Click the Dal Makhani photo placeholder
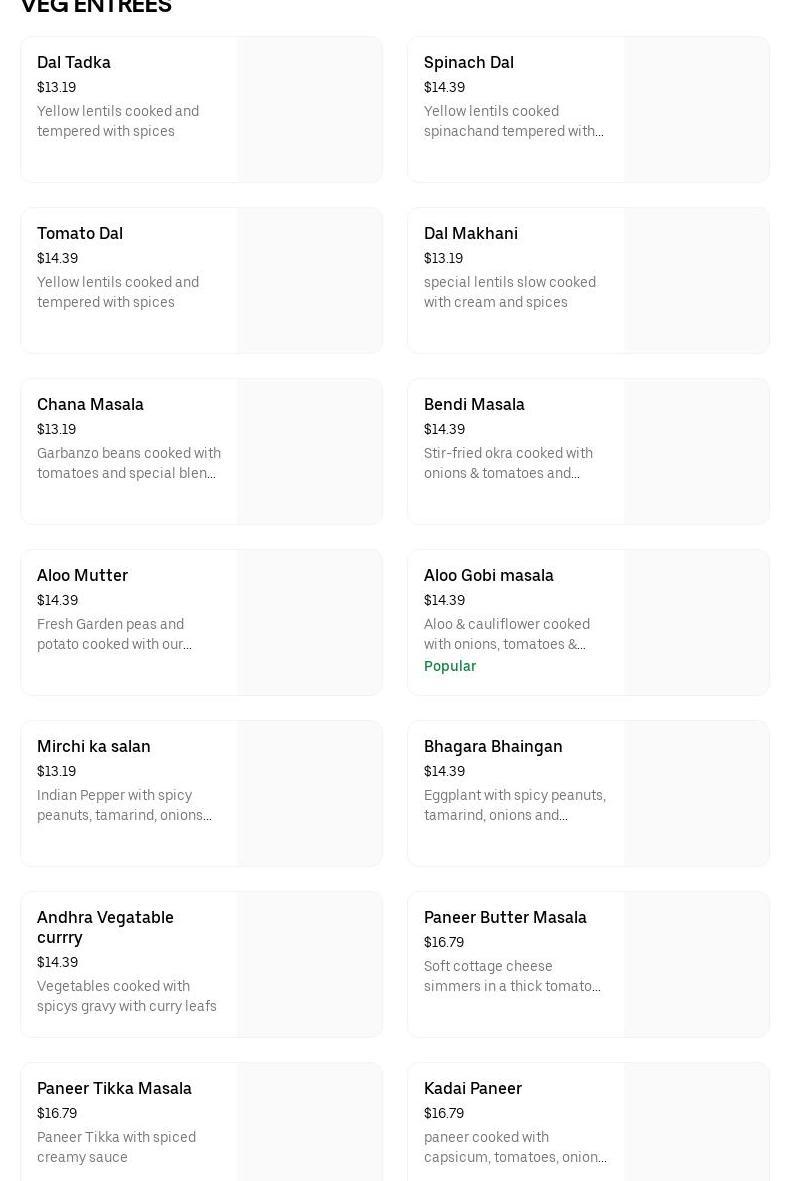The image size is (804, 1181). click(x=697, y=281)
